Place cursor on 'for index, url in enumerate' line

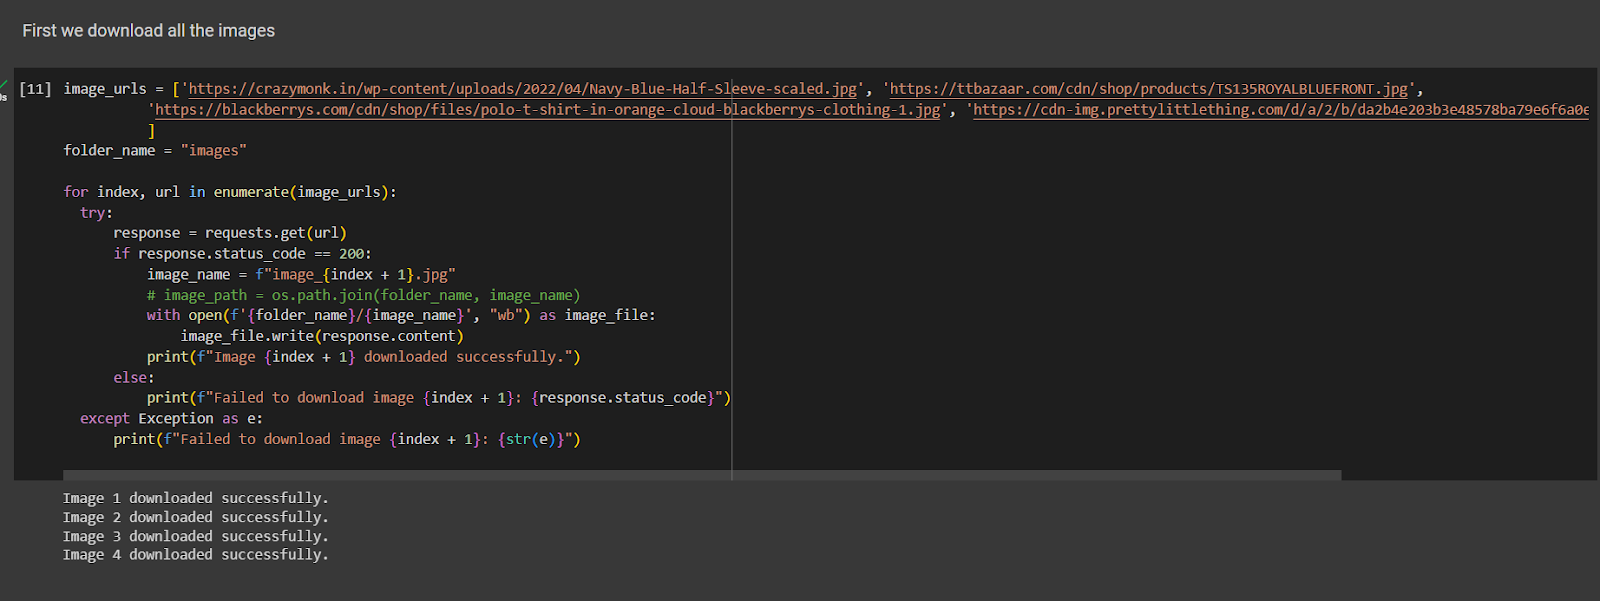[230, 192]
